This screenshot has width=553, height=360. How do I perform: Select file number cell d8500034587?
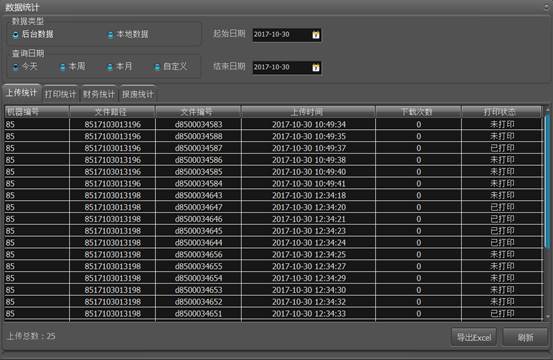(199, 148)
